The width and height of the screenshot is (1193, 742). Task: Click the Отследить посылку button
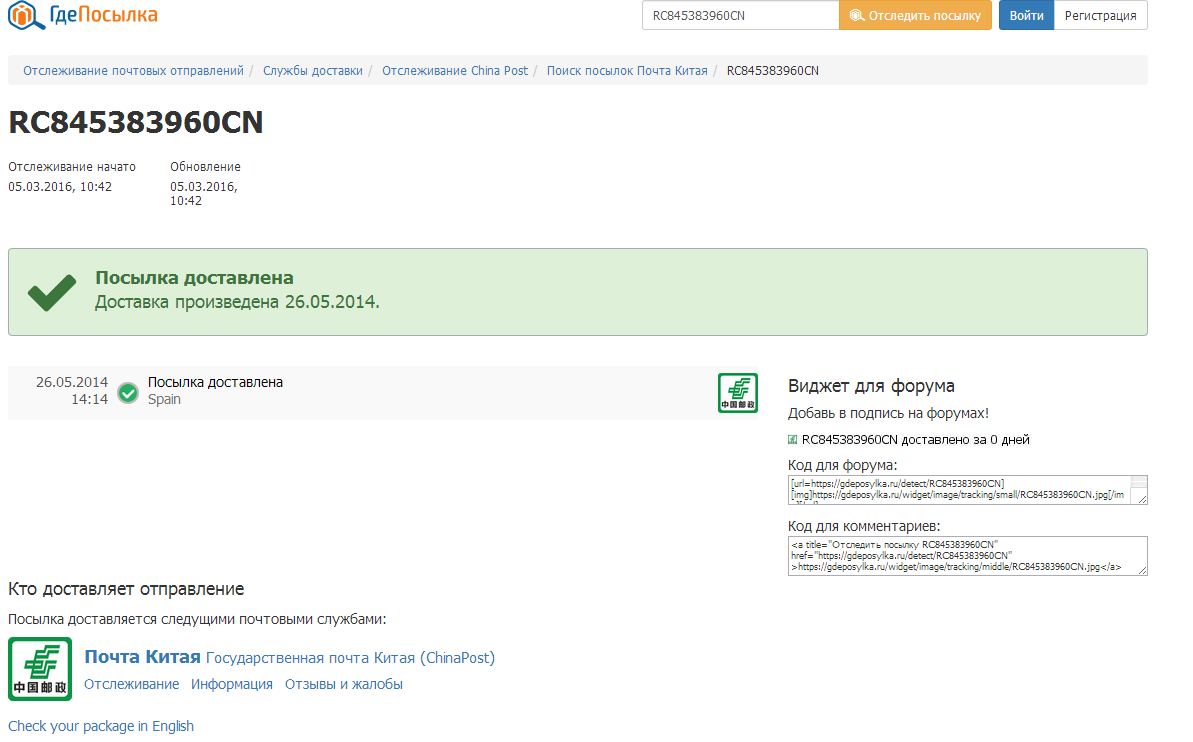915,15
